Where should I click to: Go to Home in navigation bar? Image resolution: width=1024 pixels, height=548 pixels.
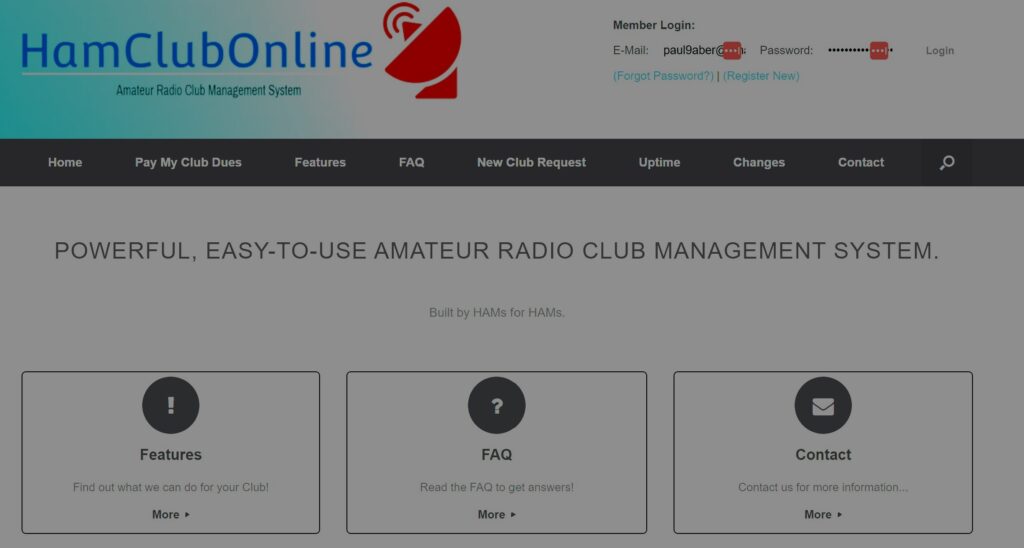(65, 163)
